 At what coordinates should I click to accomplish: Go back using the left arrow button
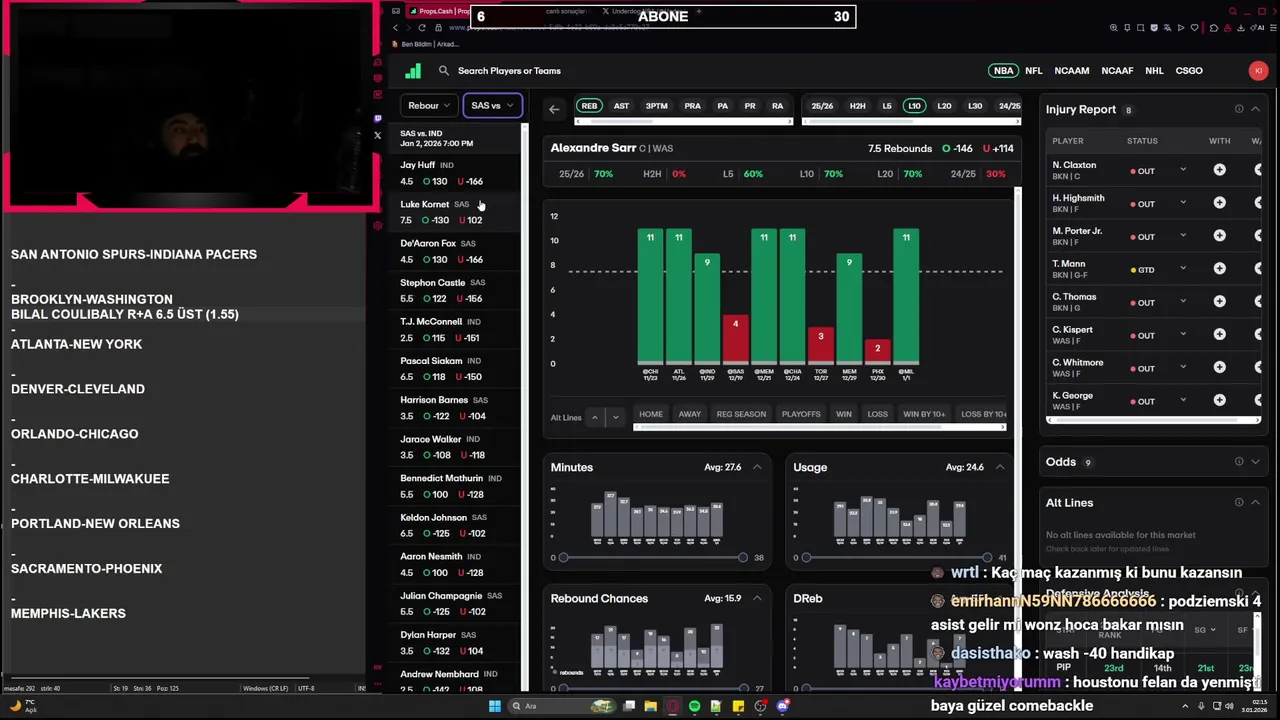[x=554, y=109]
